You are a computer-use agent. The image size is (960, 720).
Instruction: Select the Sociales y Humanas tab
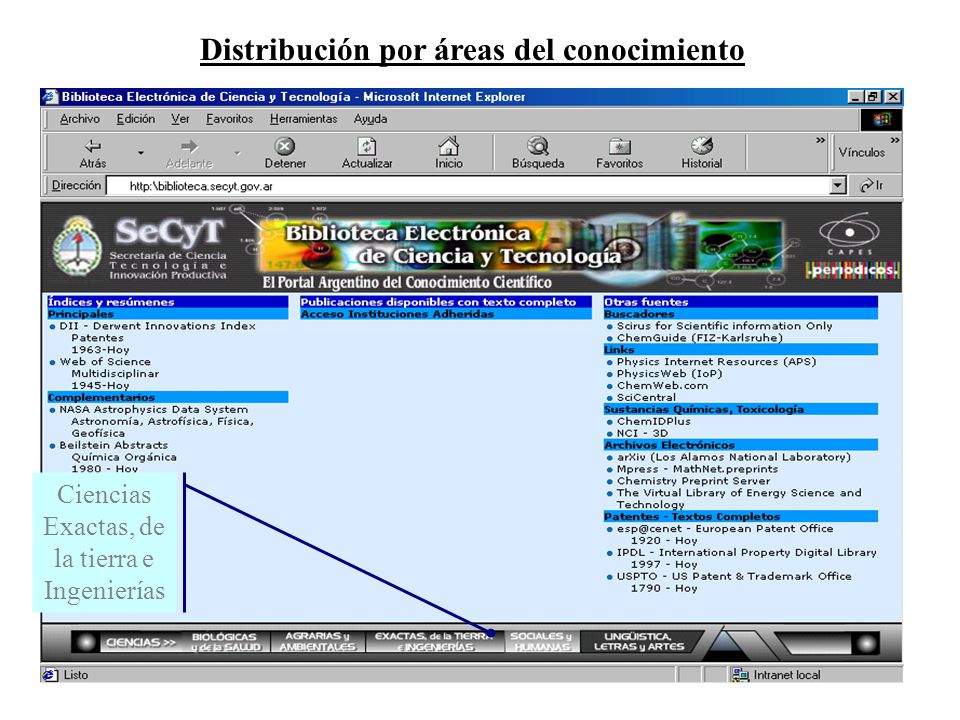tap(541, 642)
